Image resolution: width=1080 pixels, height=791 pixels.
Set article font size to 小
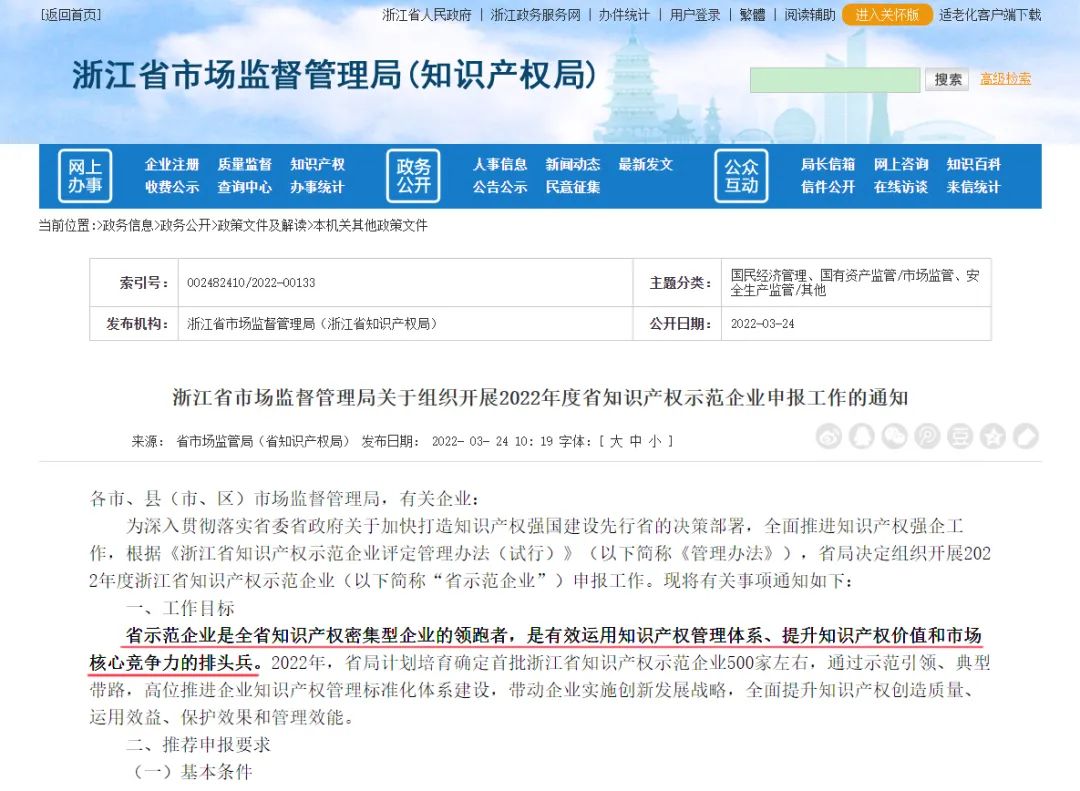tap(654, 441)
